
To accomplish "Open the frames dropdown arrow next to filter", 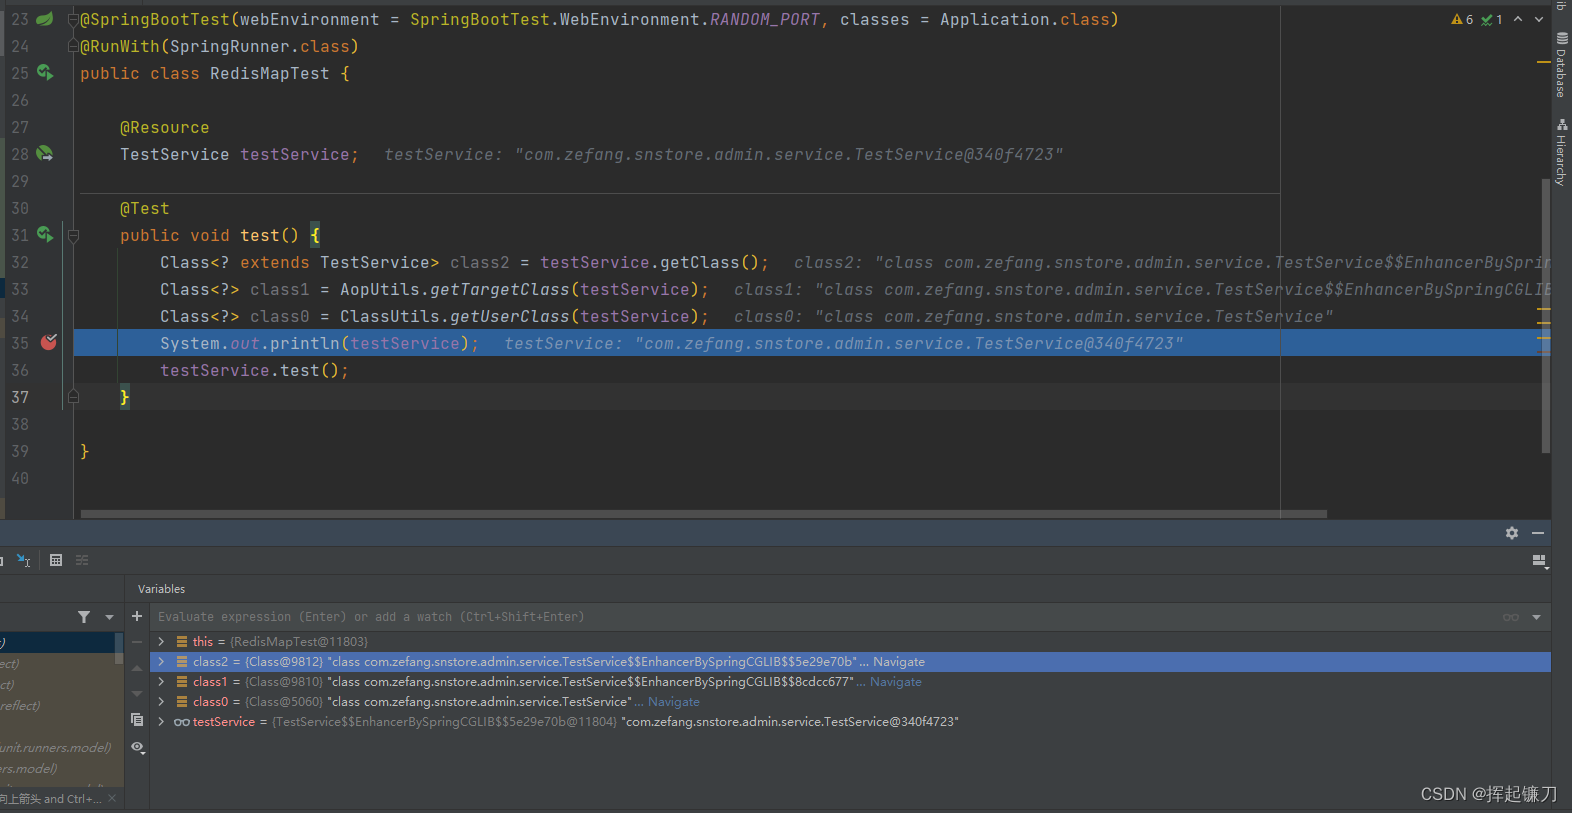I will click(x=109, y=617).
